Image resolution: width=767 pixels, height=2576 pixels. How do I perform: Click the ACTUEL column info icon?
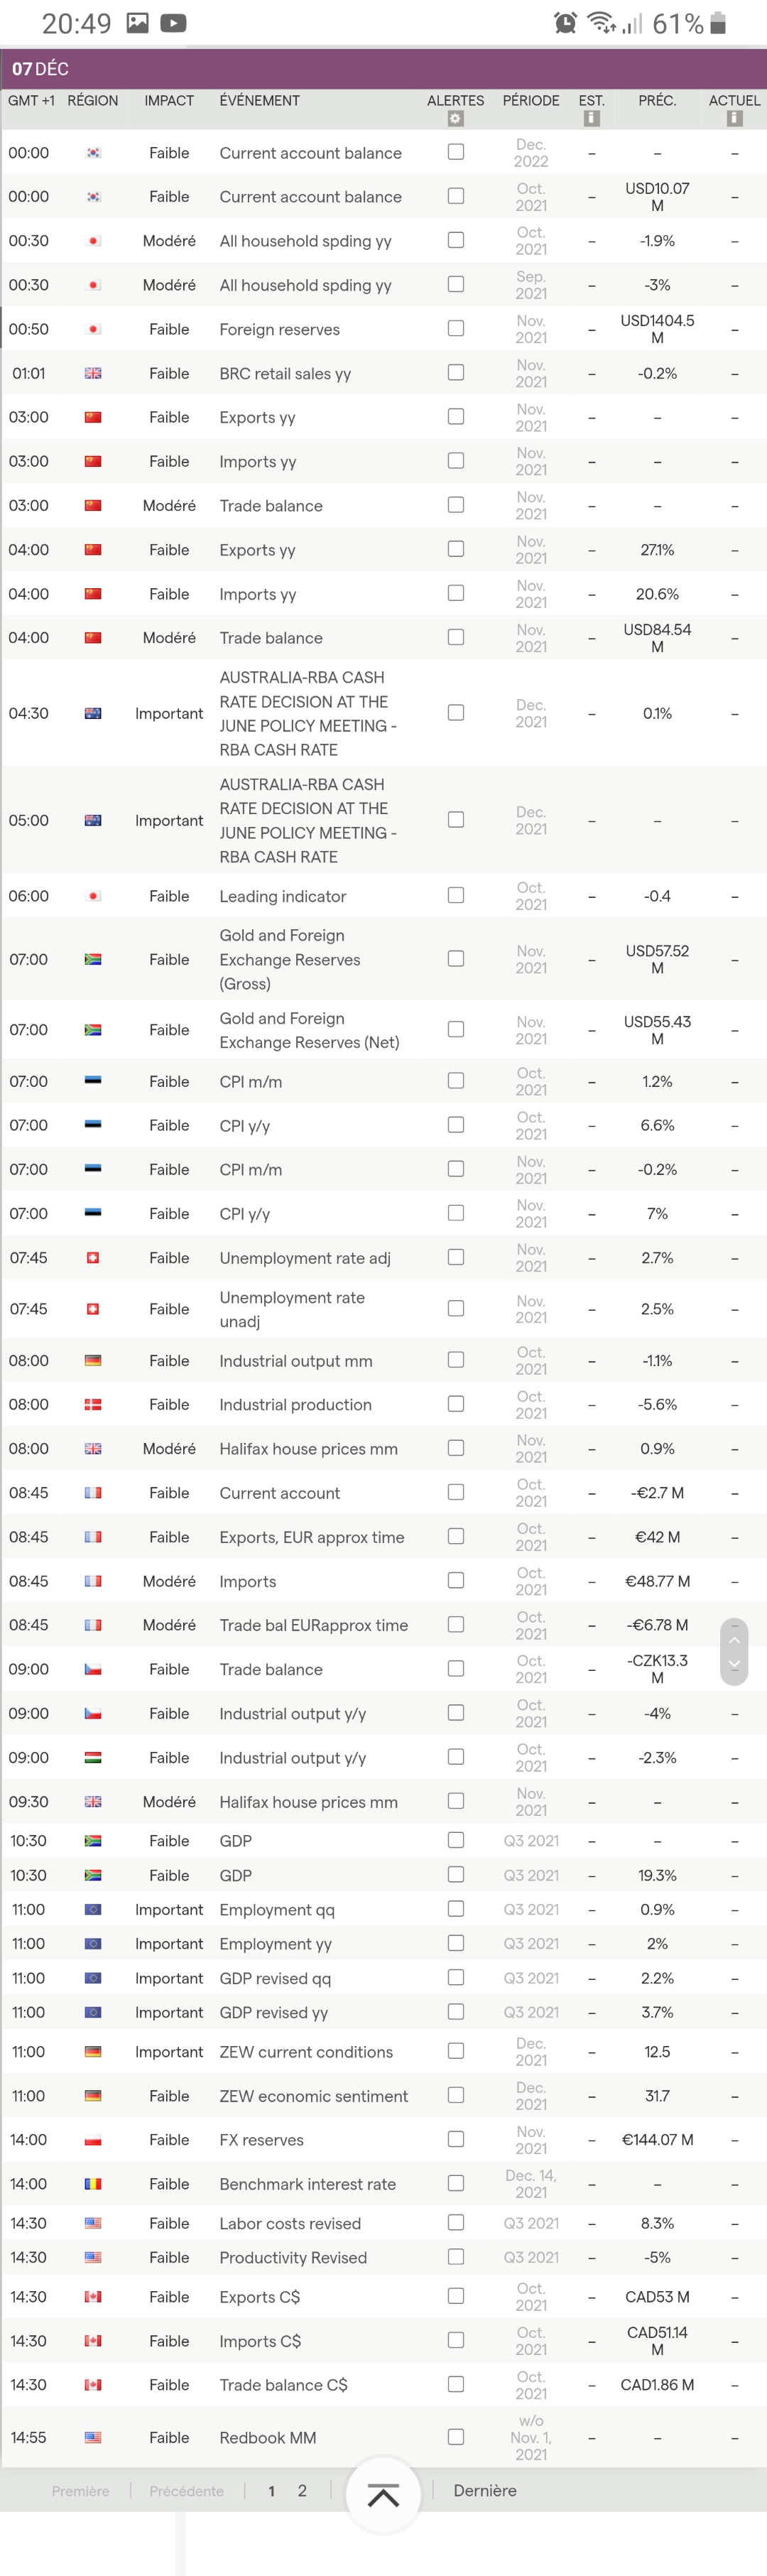point(734,119)
